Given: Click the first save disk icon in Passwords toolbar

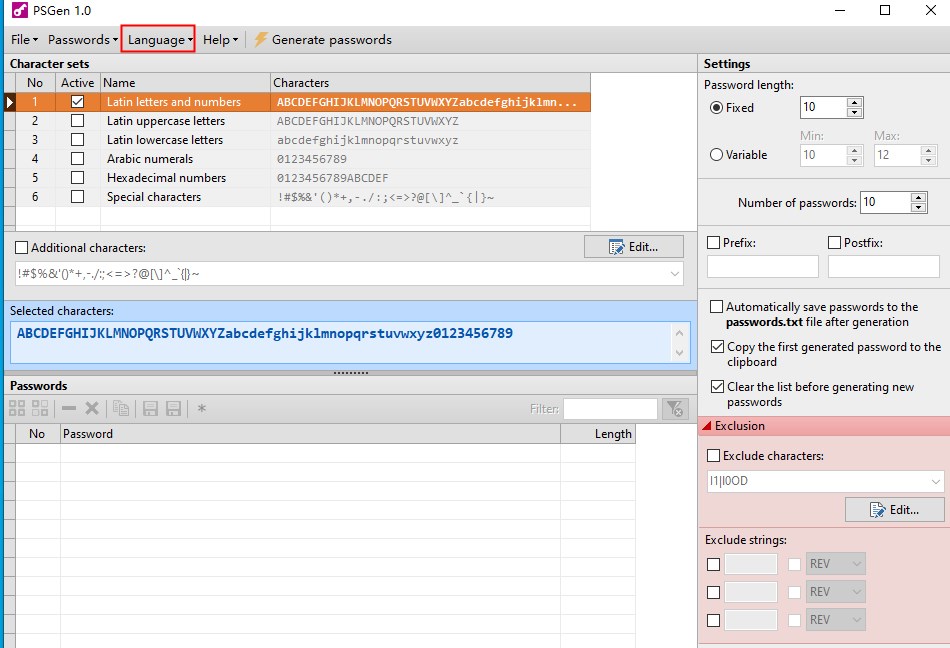Looking at the screenshot, I should [x=151, y=408].
